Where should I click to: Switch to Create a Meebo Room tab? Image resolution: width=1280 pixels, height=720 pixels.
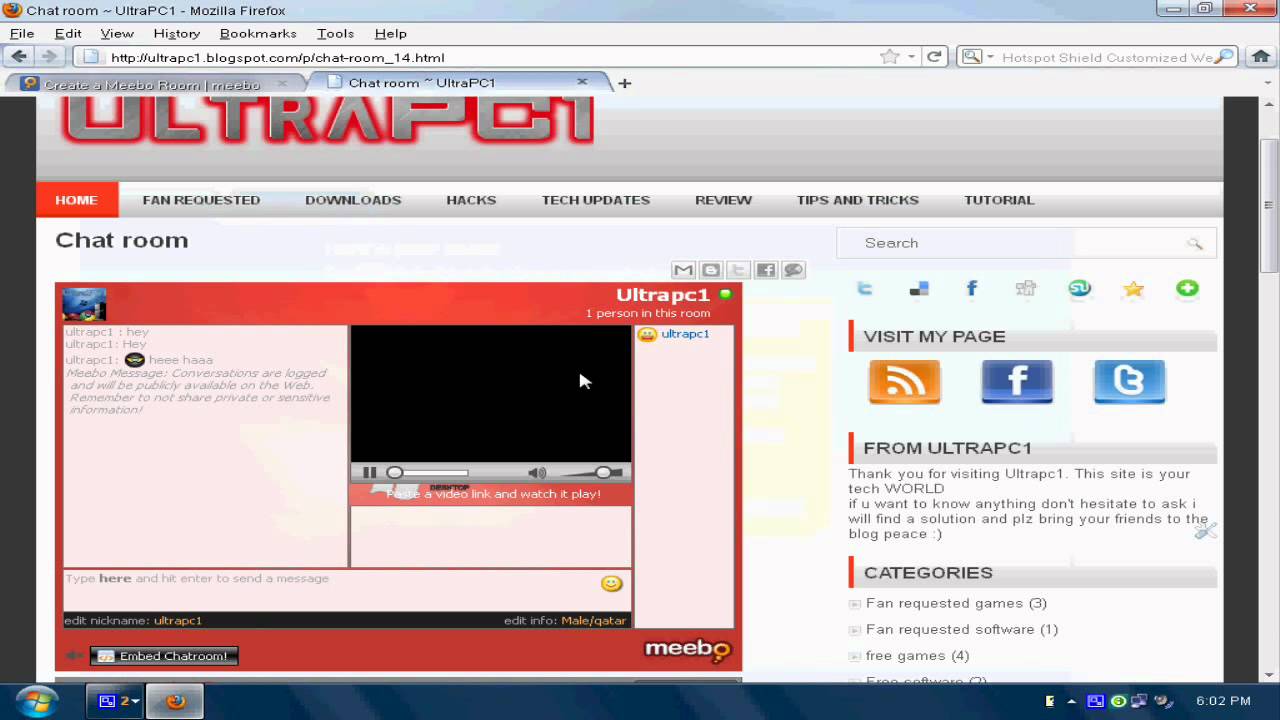tap(152, 84)
